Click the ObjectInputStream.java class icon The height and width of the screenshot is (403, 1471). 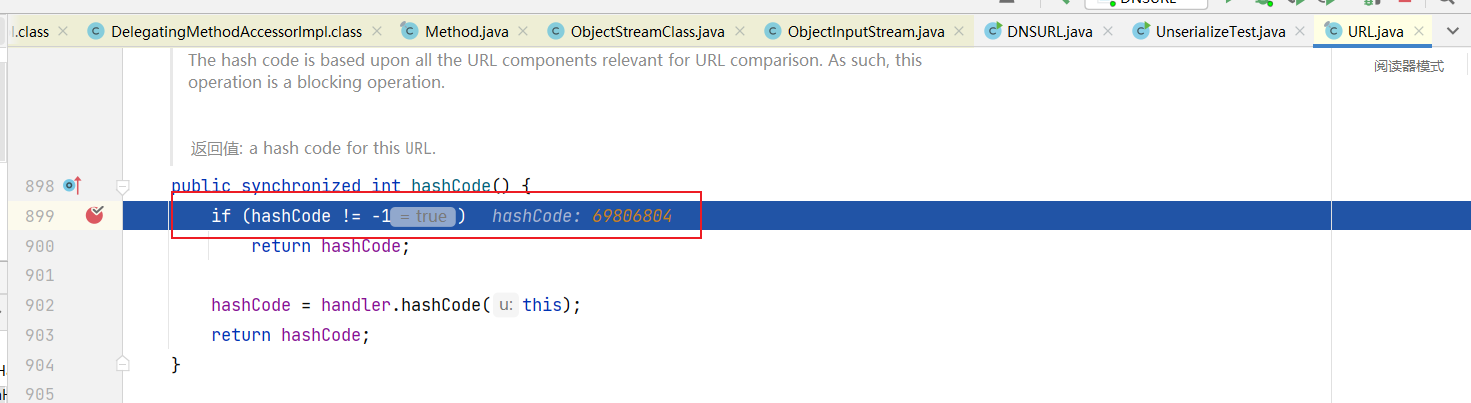point(773,31)
